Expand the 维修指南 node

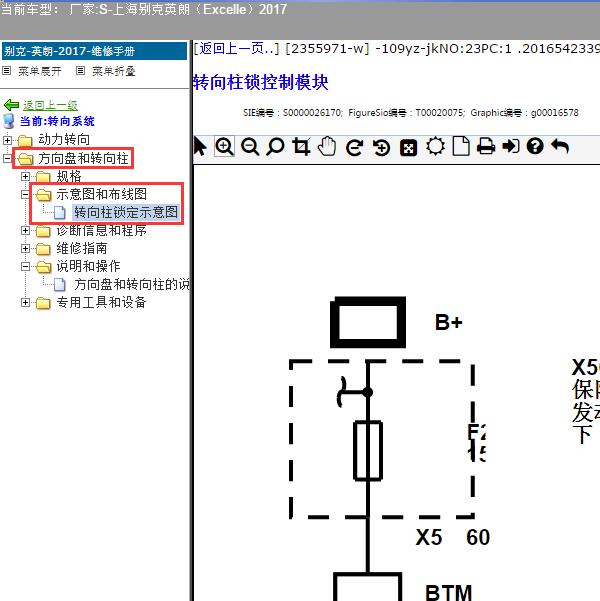point(25,248)
